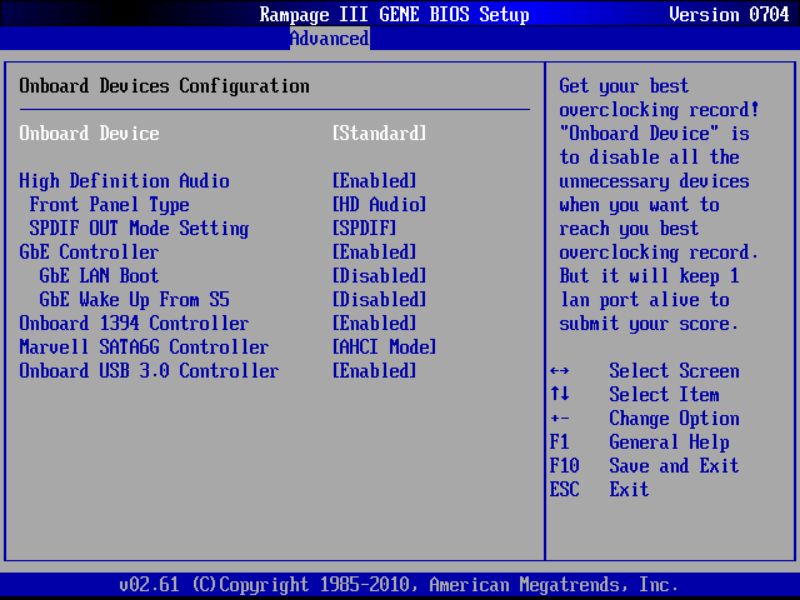This screenshot has width=800, height=600.
Task: Click the plus-minus Change Option icon
Action: (560, 418)
